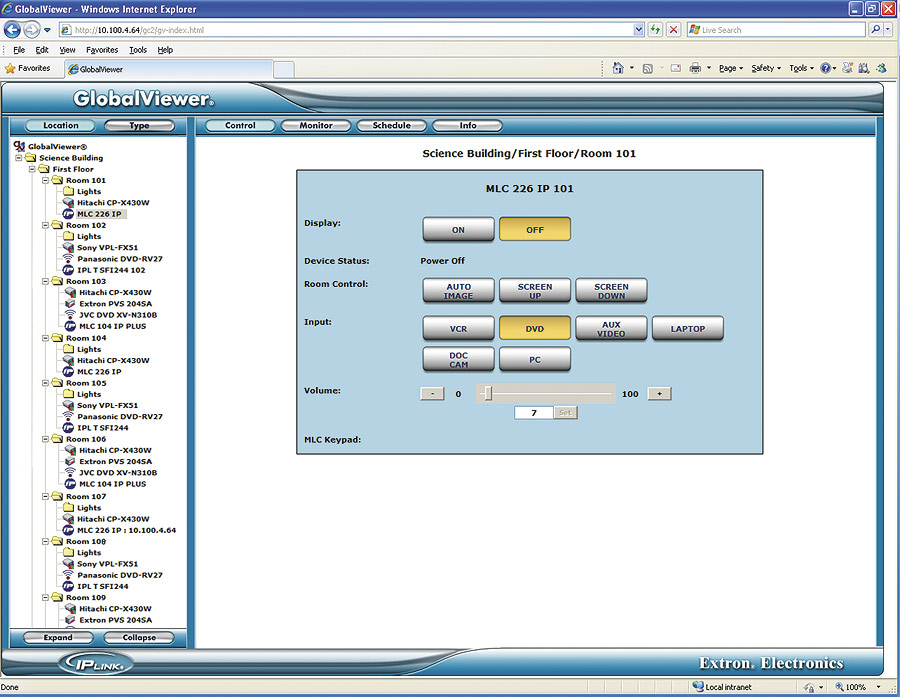The height and width of the screenshot is (697, 900).
Task: Switch to the Monitor tab
Action: tap(316, 125)
